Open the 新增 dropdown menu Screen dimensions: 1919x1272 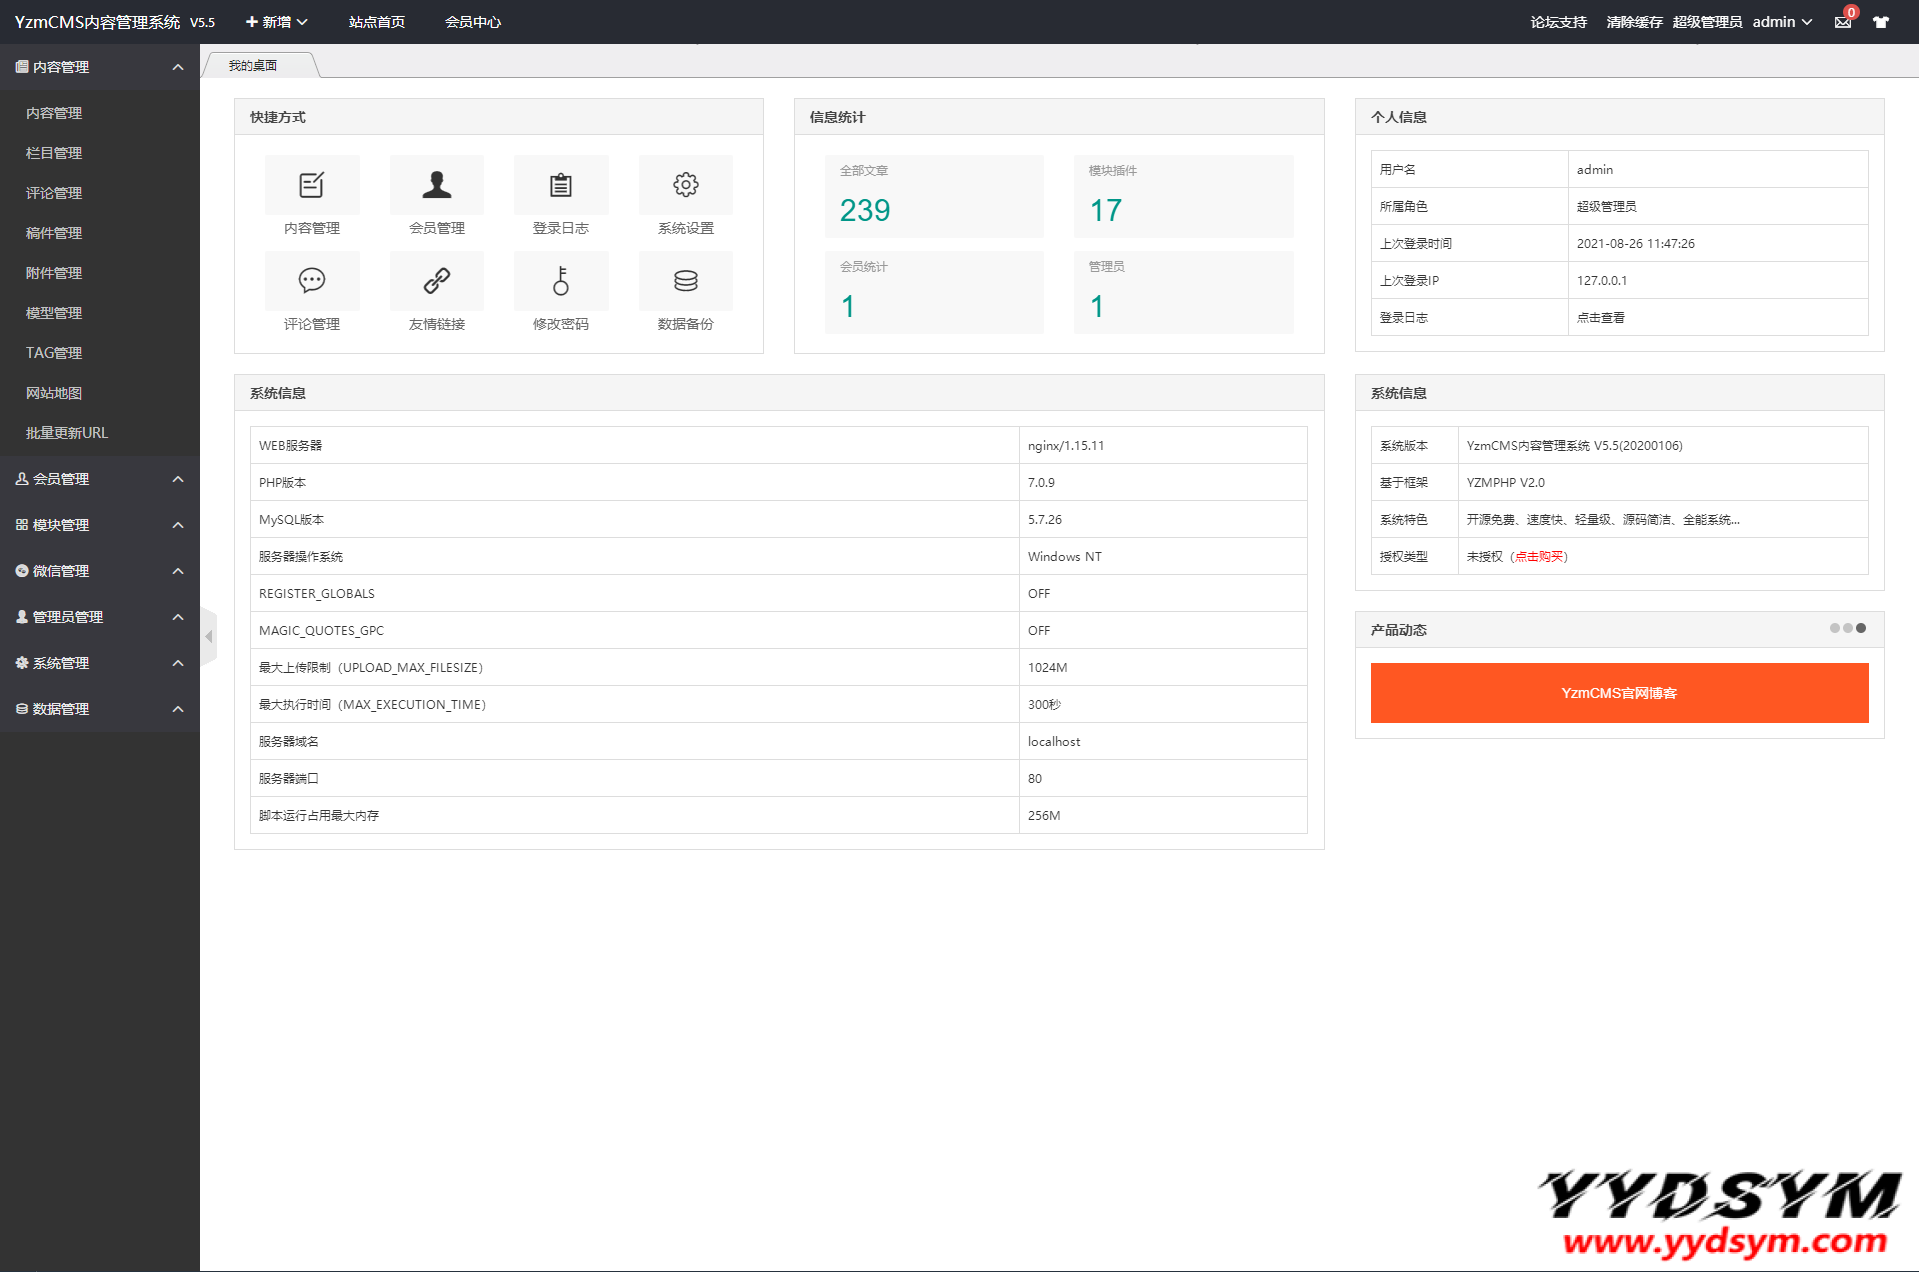click(276, 22)
